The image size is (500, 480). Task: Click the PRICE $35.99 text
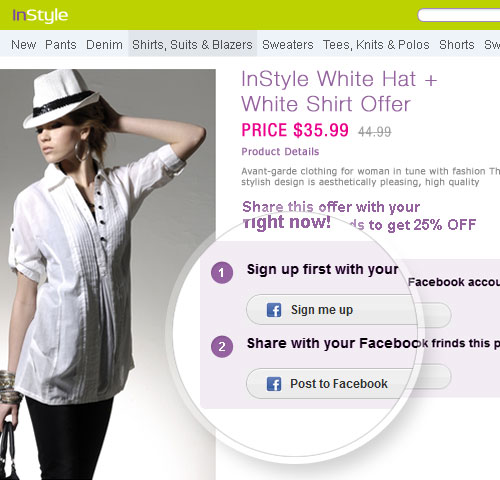pyautogui.click(x=295, y=130)
